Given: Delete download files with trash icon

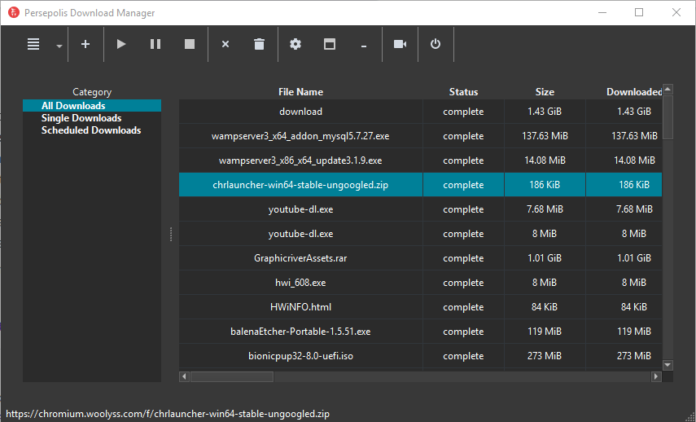Looking at the screenshot, I should pyautogui.click(x=259, y=44).
